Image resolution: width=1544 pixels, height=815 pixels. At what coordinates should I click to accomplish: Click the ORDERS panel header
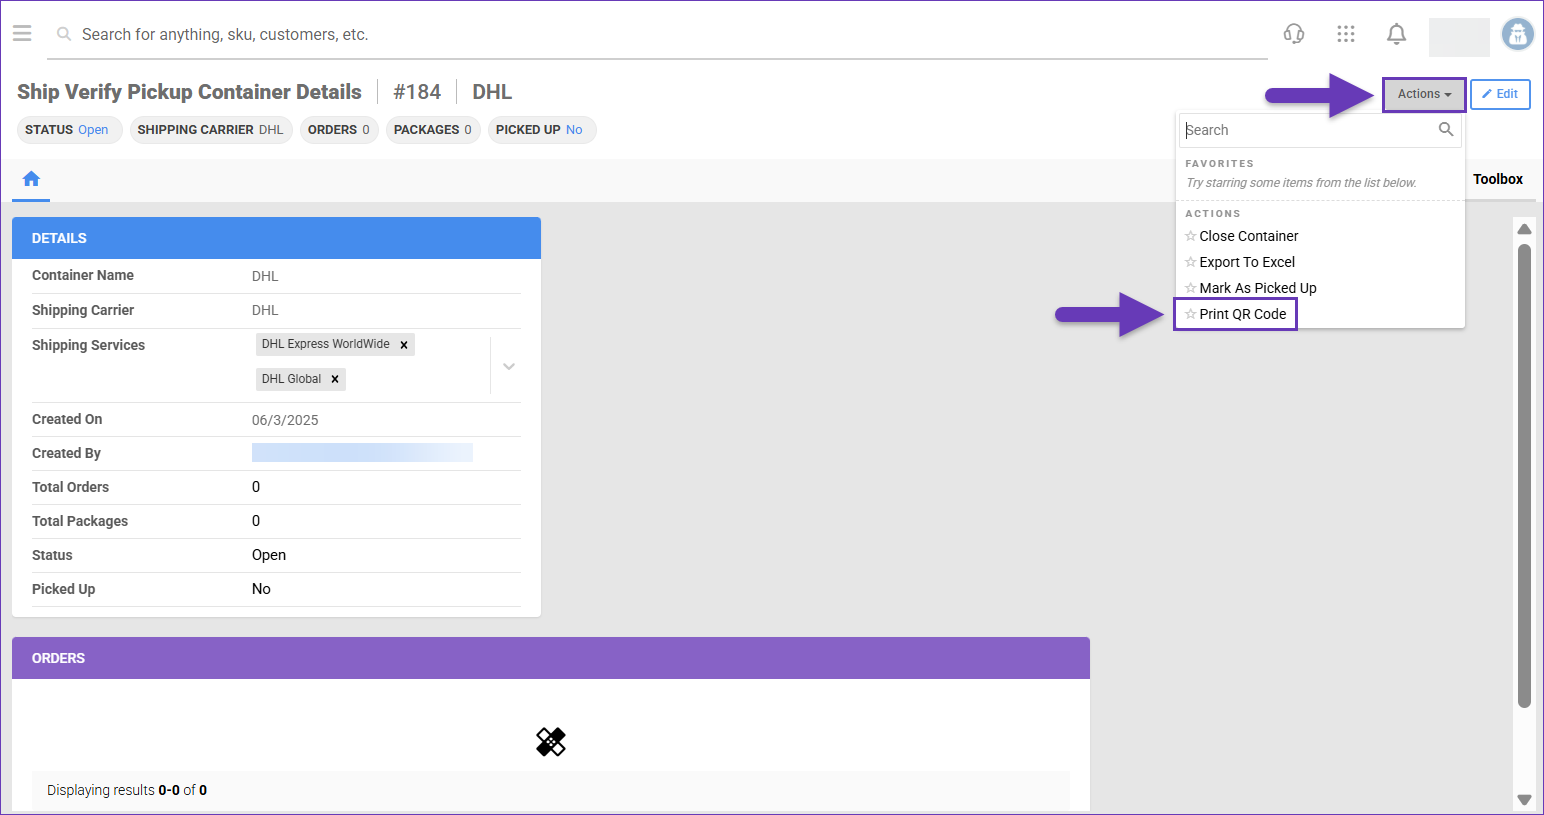tap(551, 658)
